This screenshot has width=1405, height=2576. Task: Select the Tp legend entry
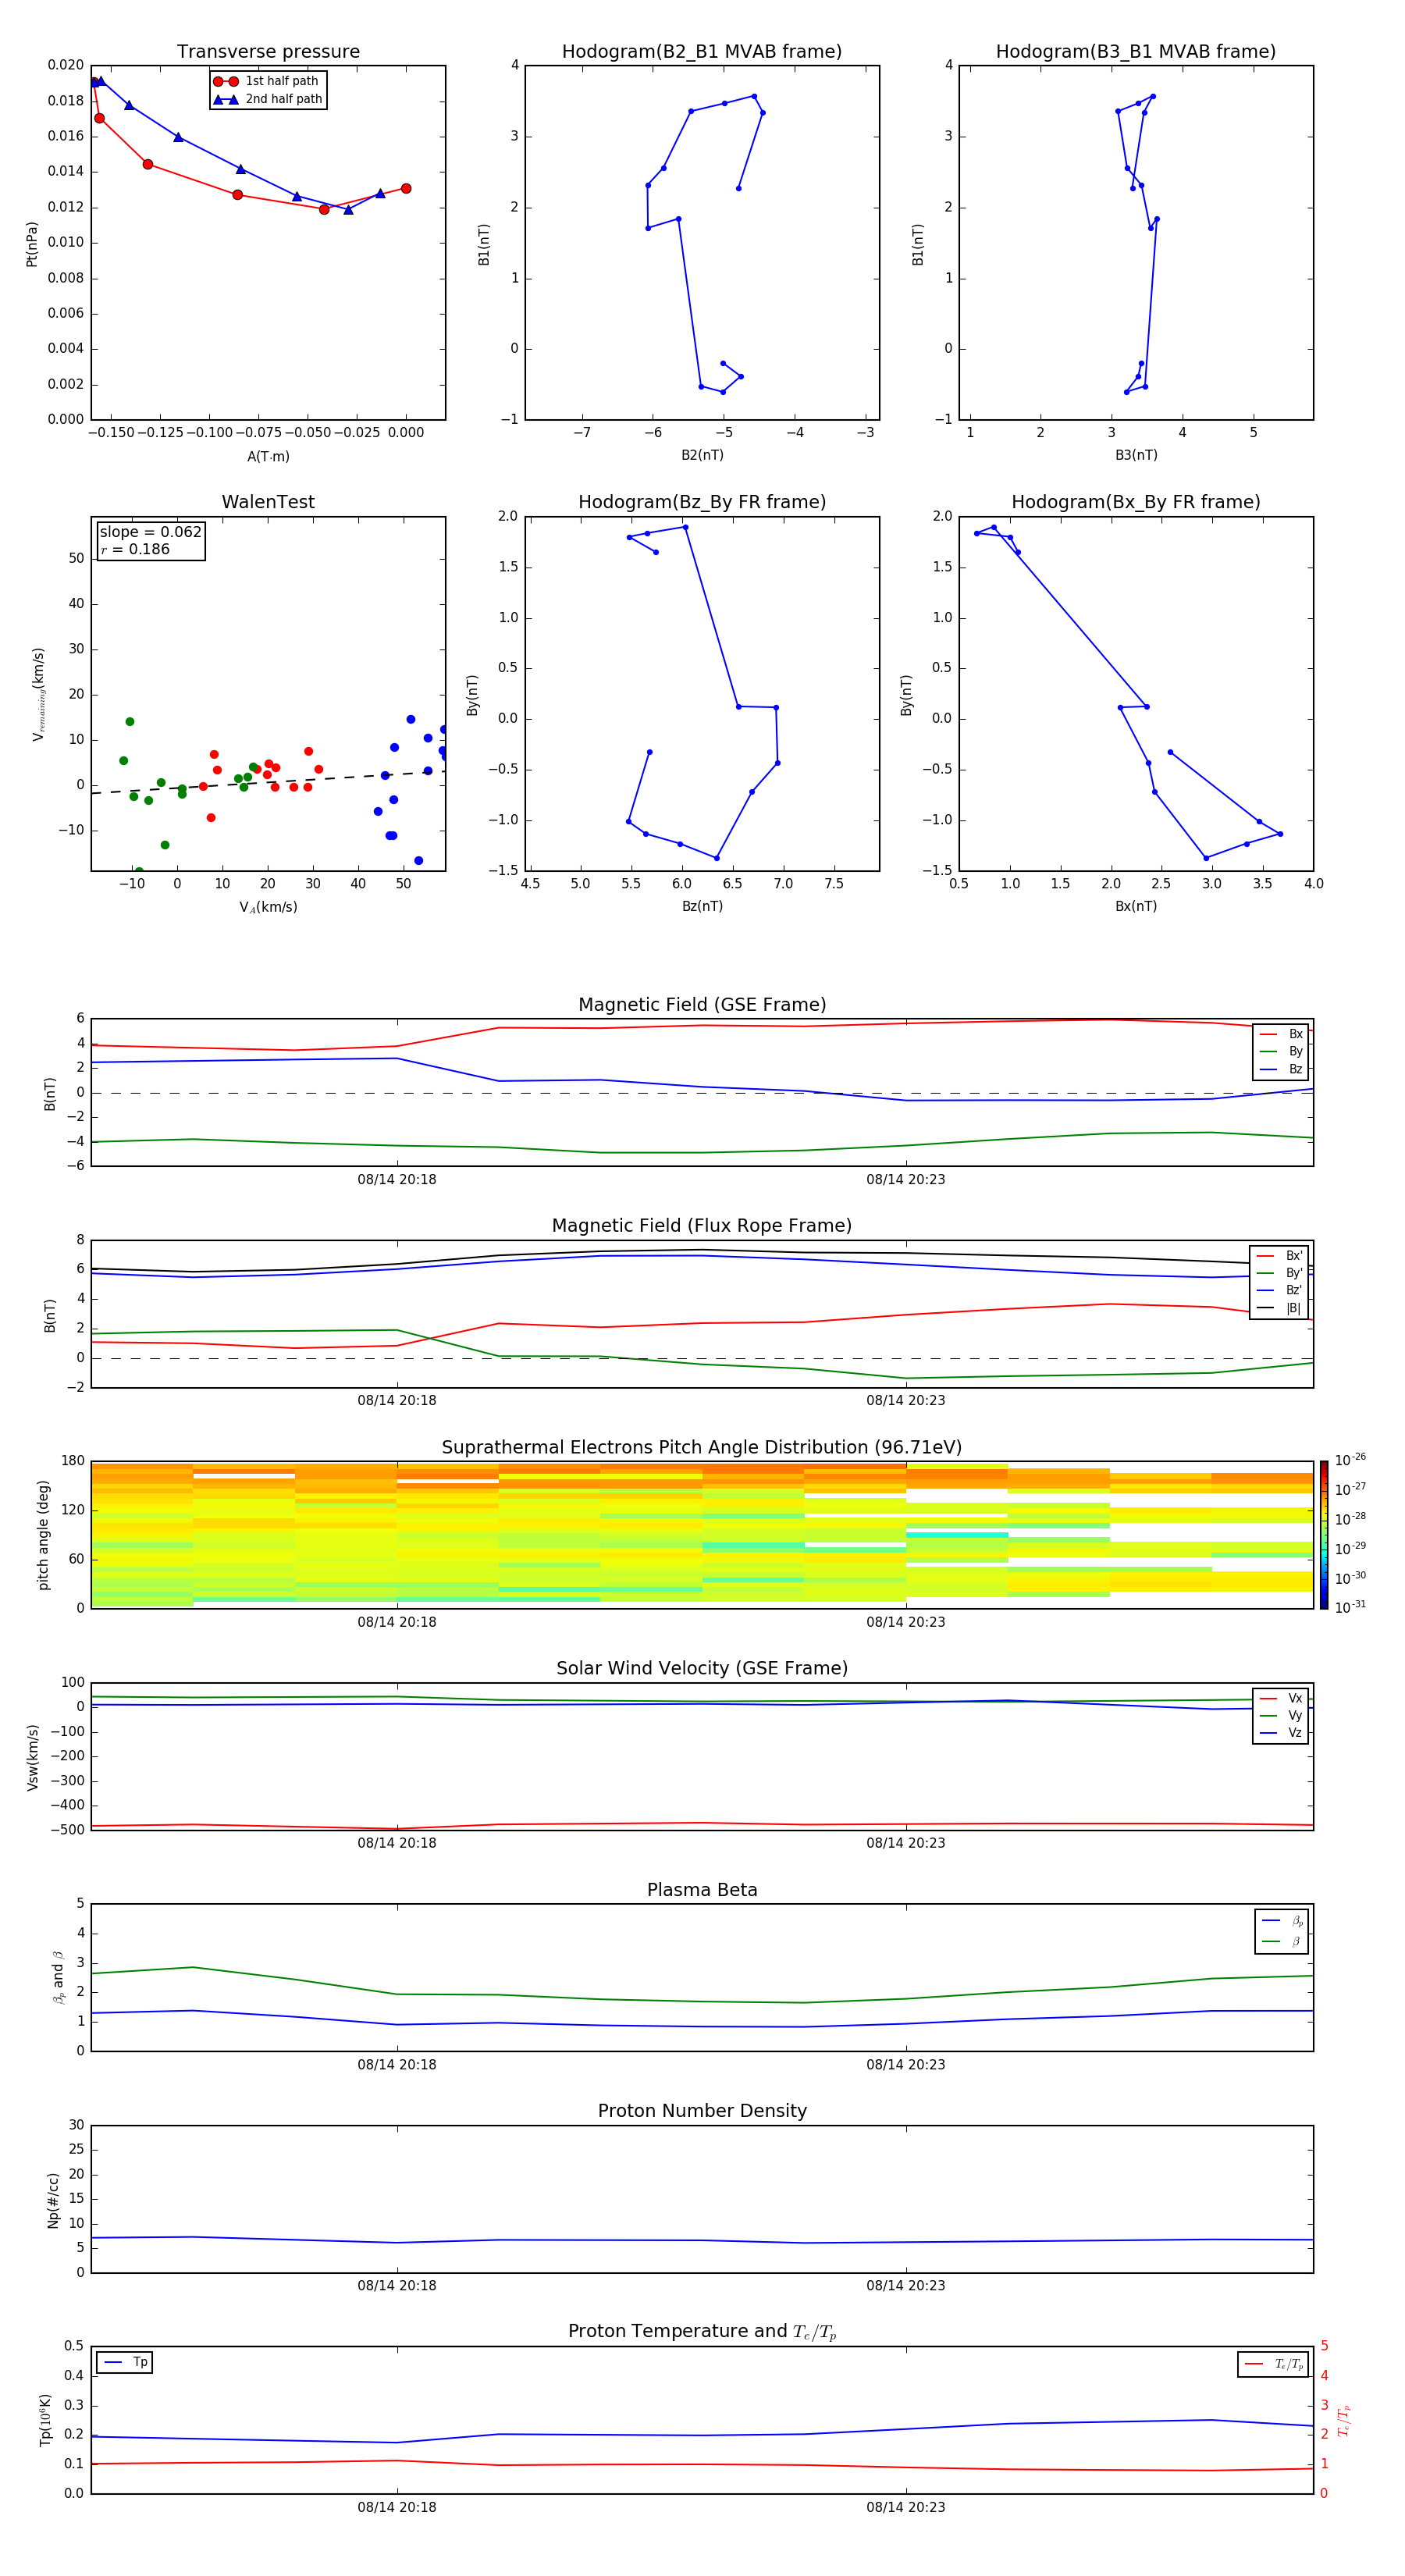125,2362
